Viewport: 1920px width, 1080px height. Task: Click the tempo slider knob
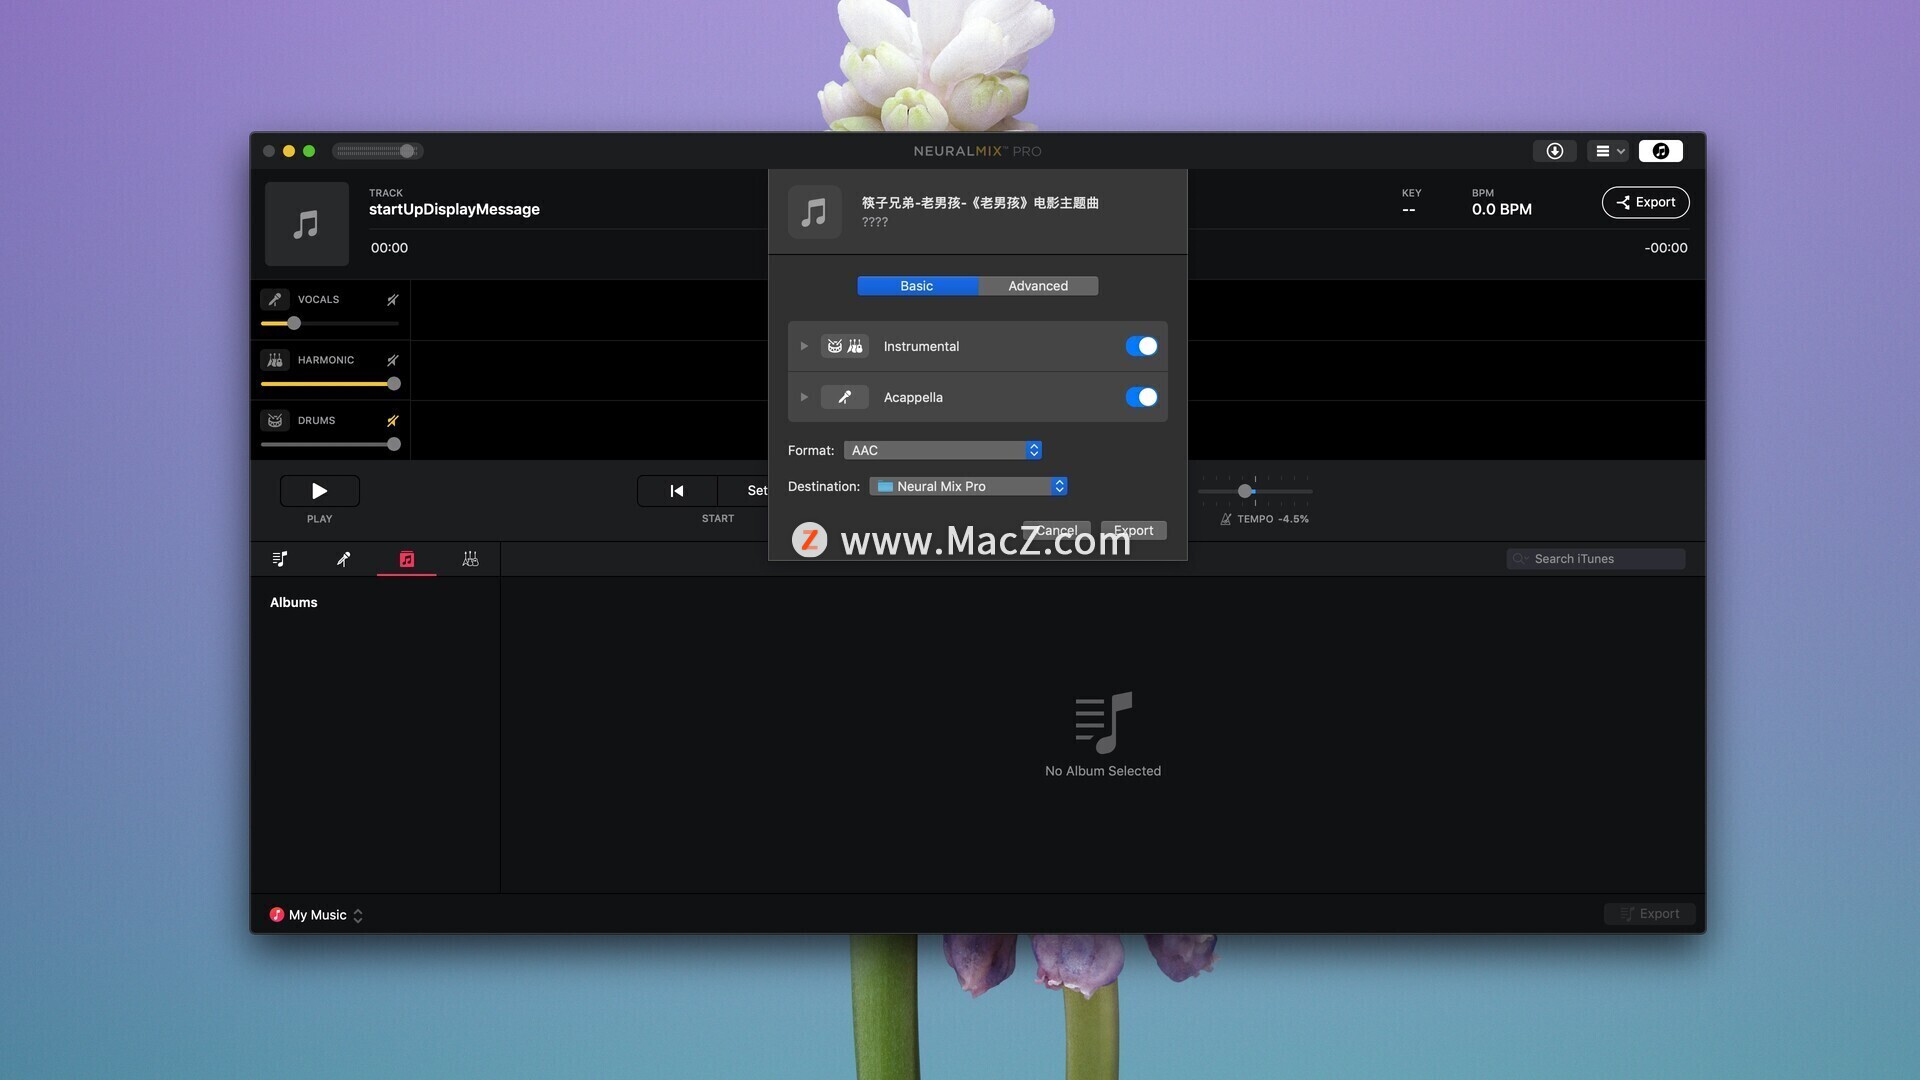[x=1245, y=491]
